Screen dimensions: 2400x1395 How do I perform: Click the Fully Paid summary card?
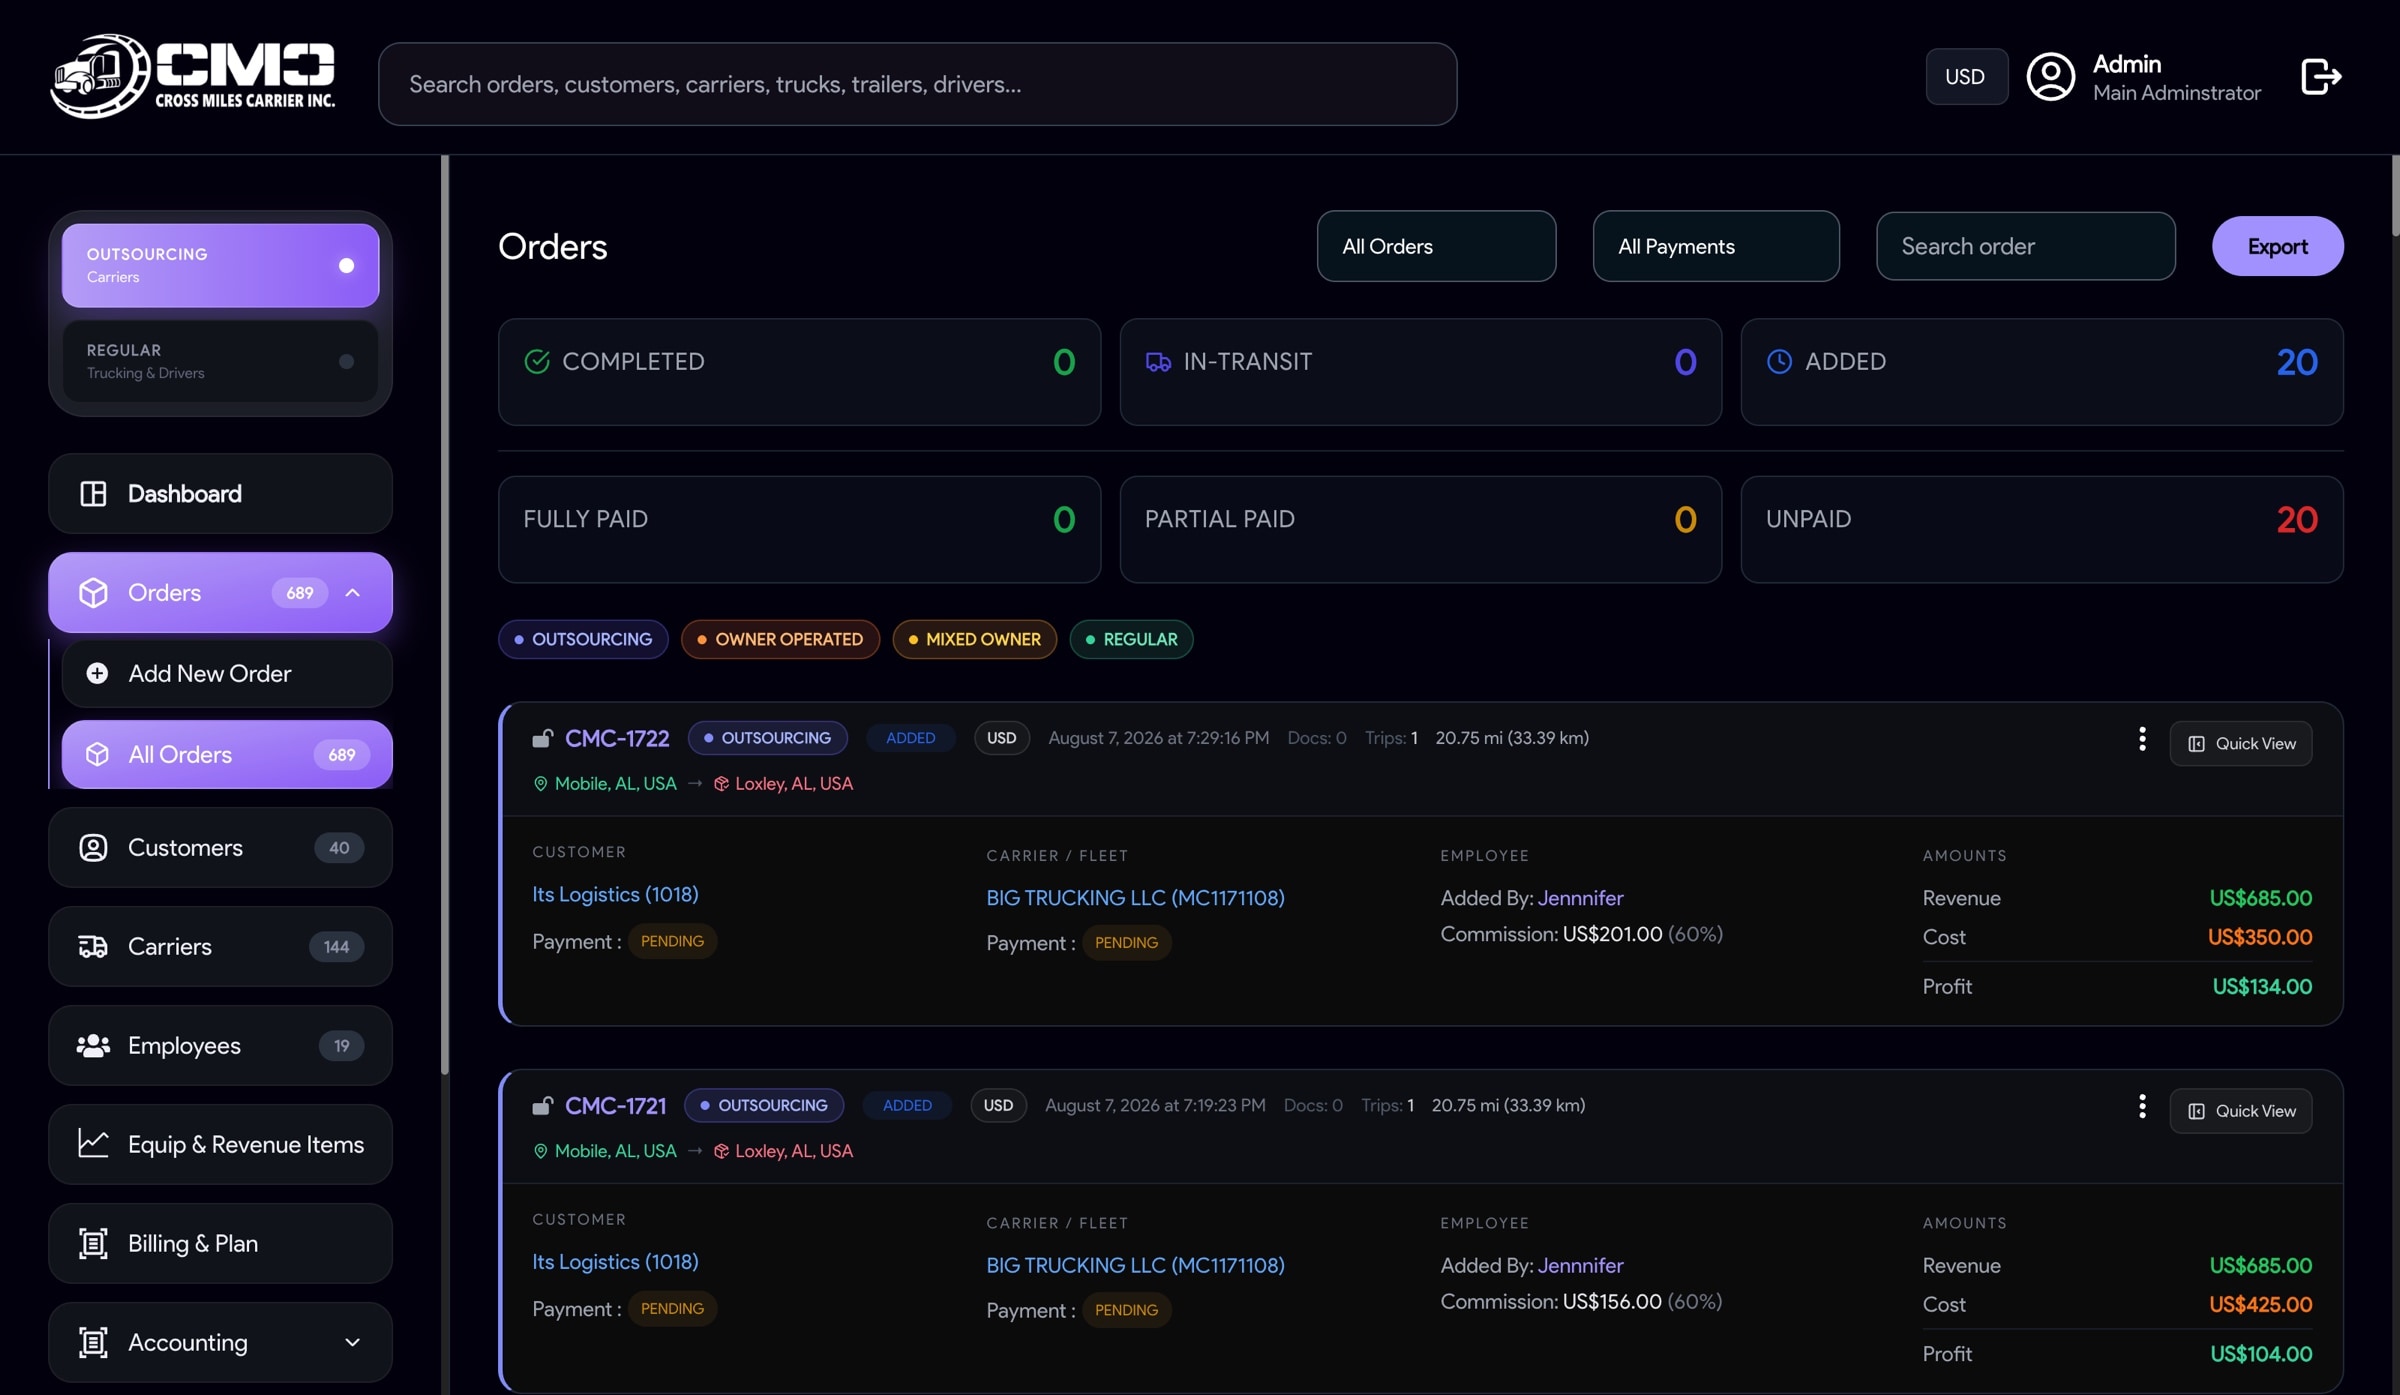tap(799, 530)
